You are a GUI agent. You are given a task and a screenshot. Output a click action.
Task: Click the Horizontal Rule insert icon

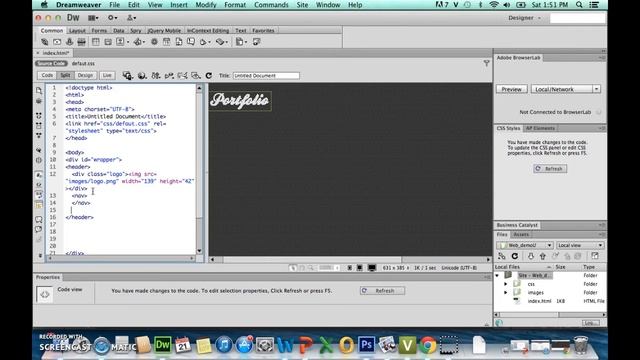coord(82,42)
